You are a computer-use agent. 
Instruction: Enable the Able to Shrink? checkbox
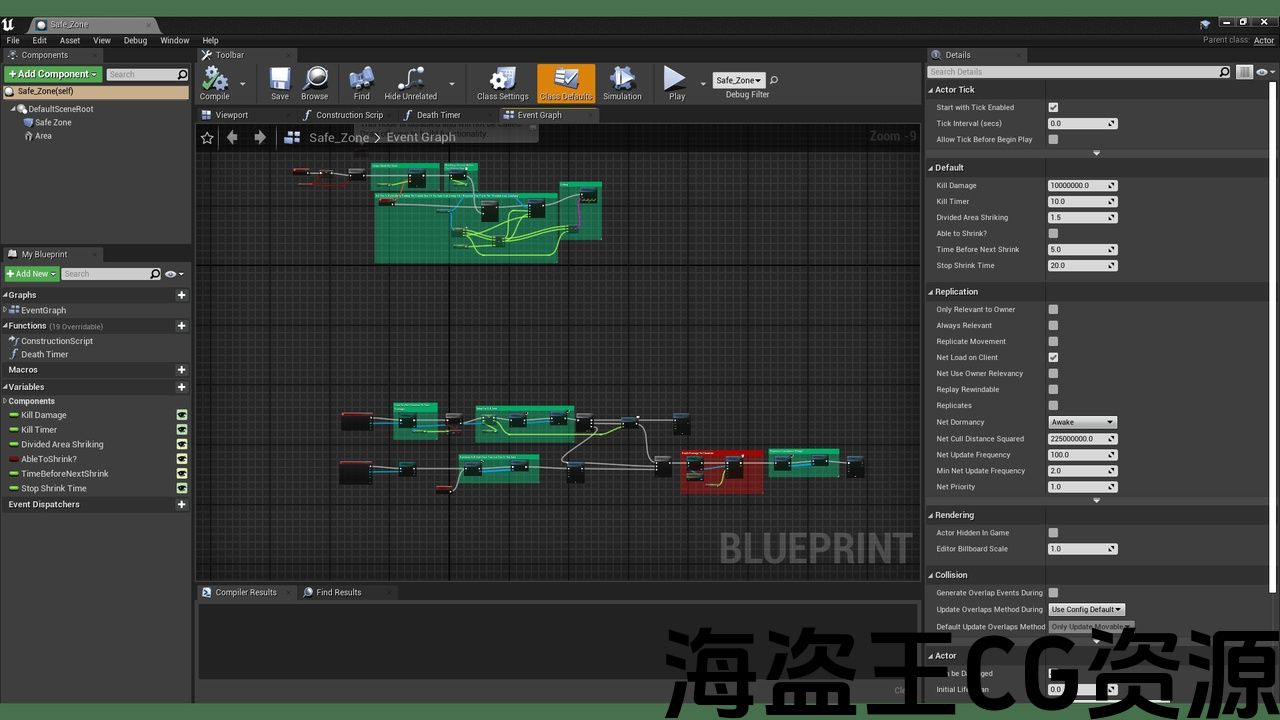click(1053, 233)
